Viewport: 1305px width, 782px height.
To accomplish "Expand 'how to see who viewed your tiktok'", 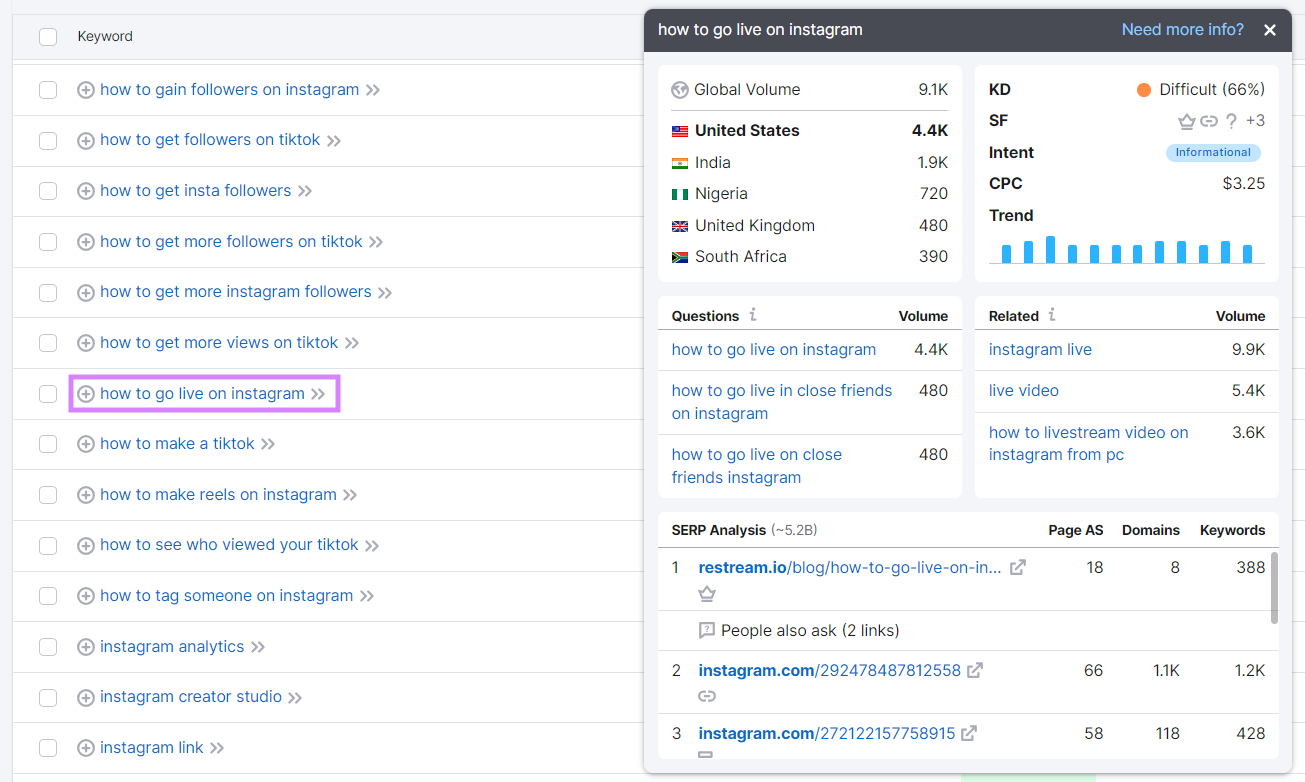I will 373,545.
